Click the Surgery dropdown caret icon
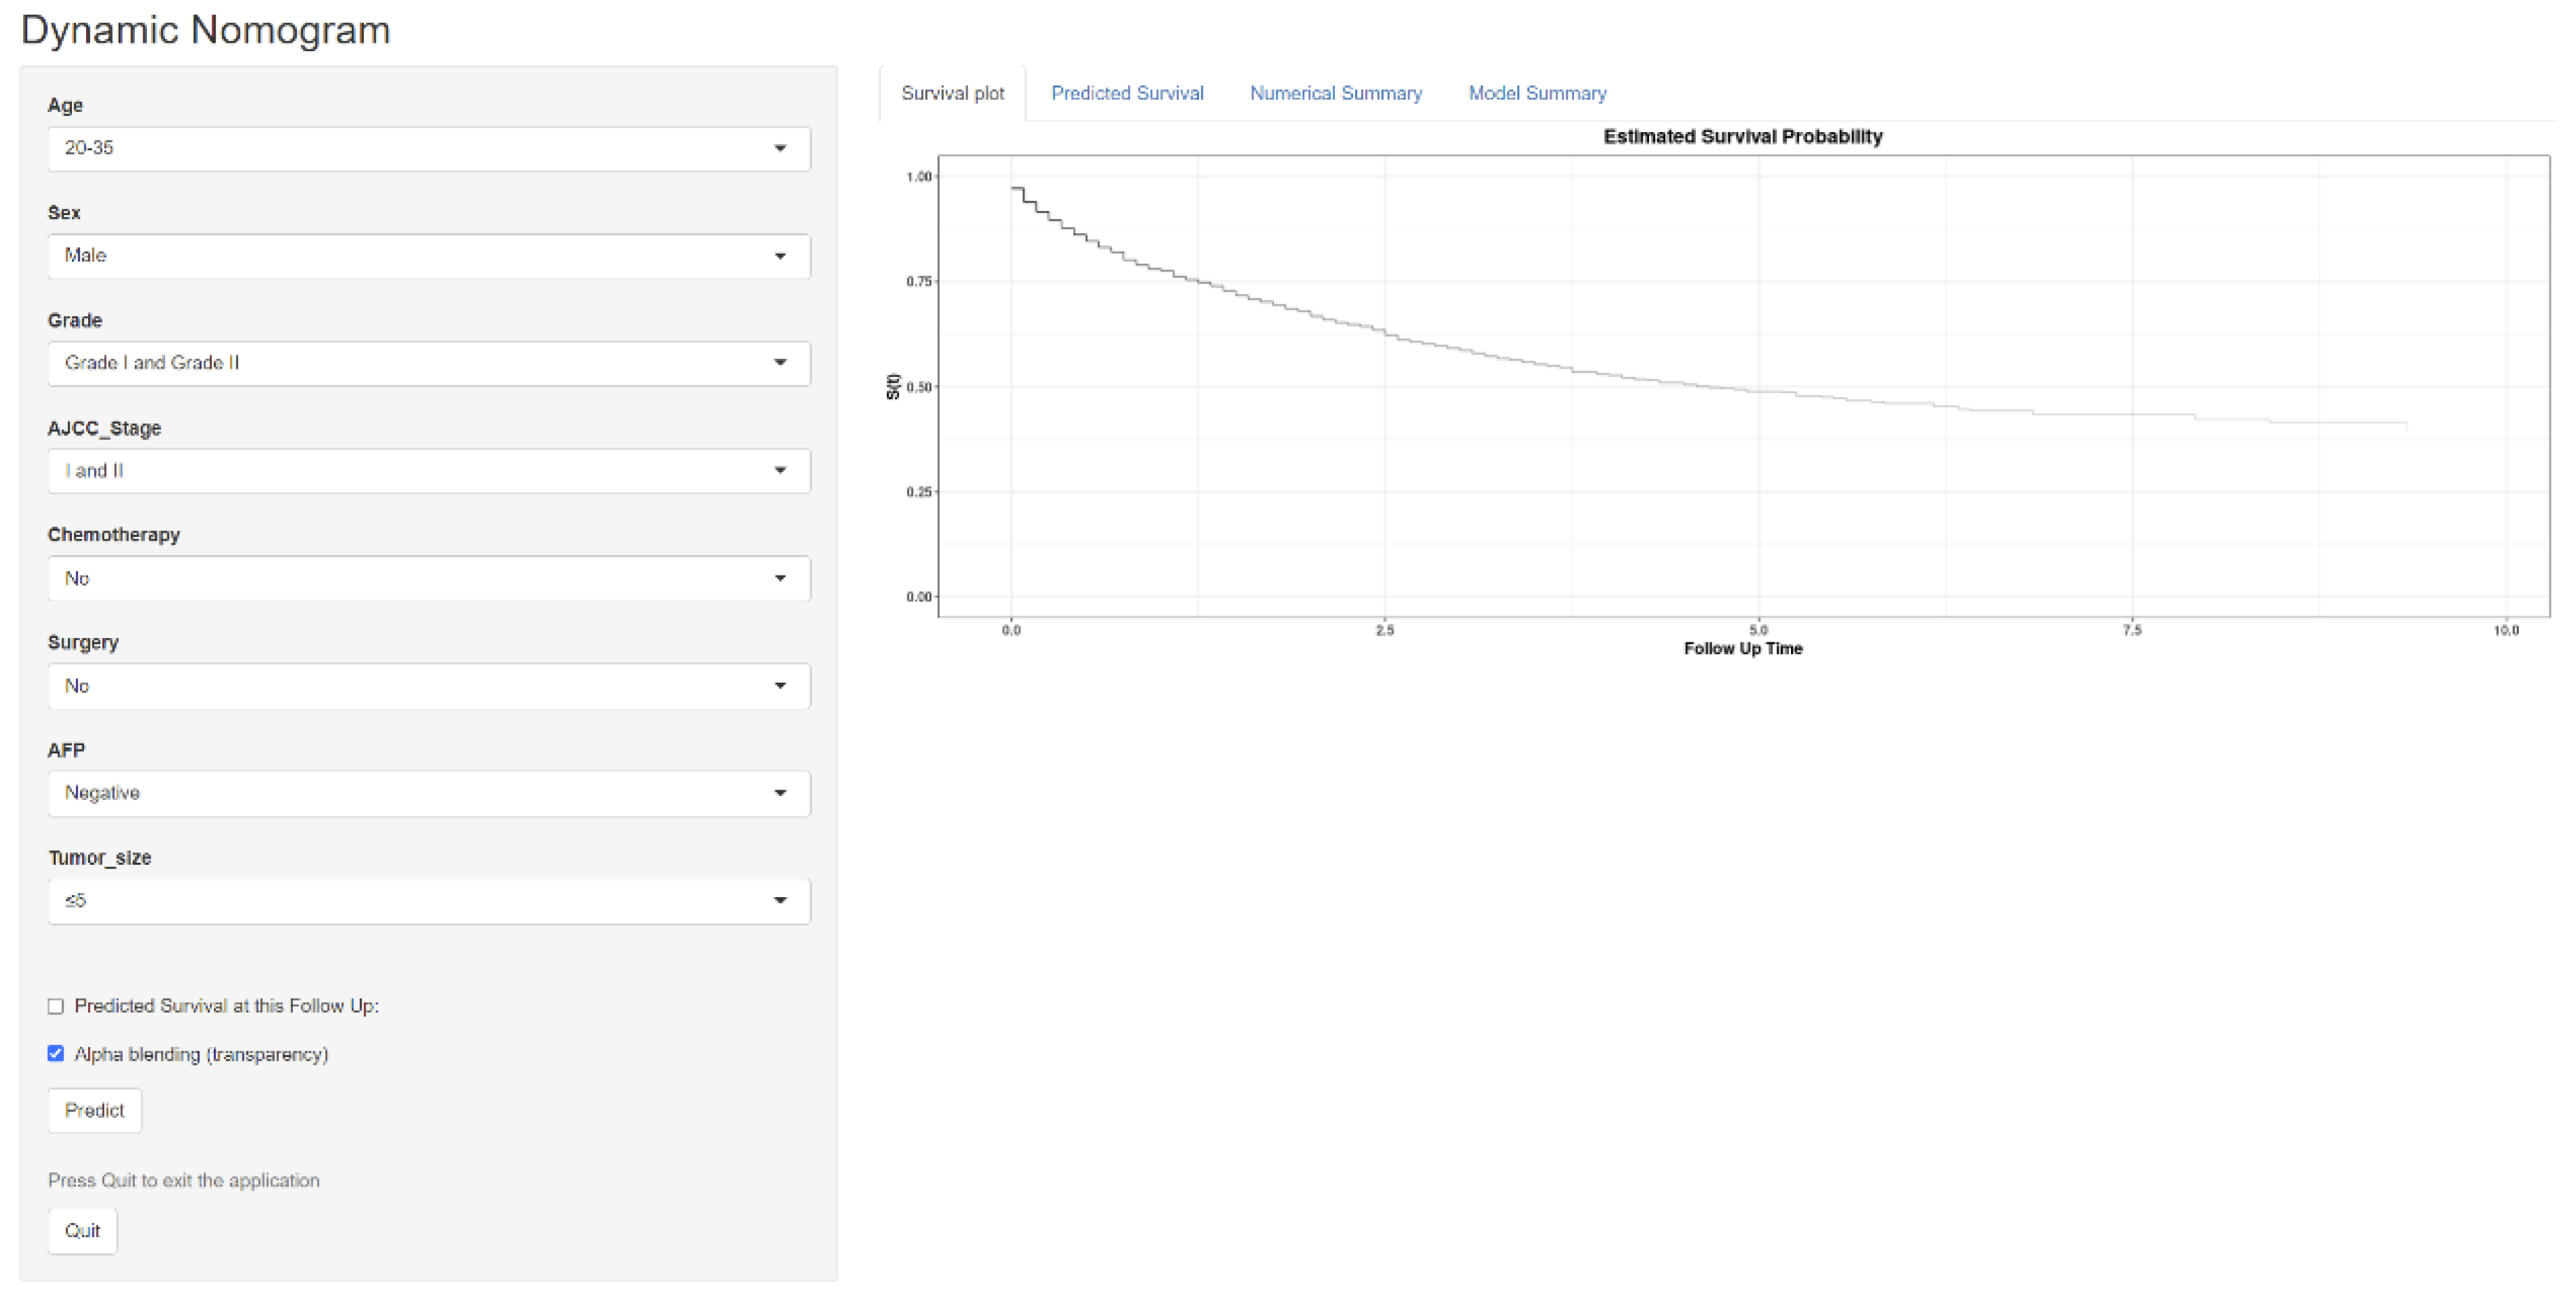 tap(780, 686)
